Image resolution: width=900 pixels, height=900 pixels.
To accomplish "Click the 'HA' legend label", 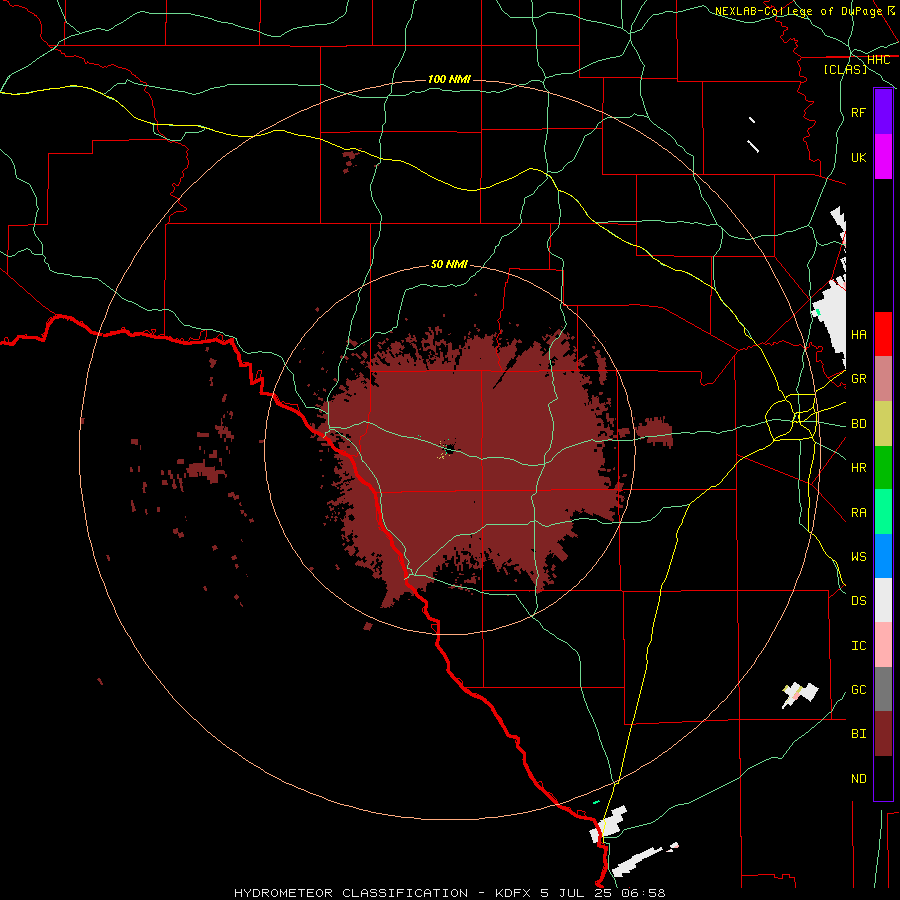I will [859, 334].
